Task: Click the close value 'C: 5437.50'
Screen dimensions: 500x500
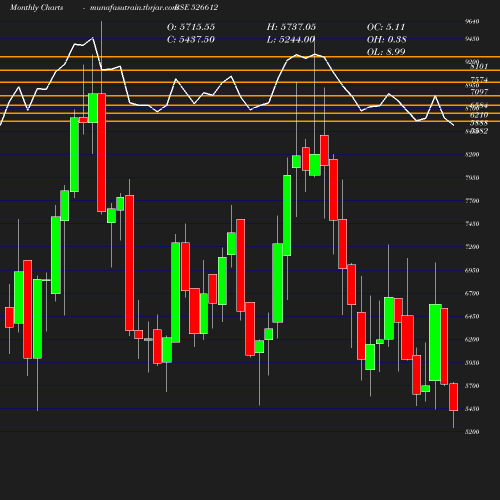Action: [x=191, y=39]
